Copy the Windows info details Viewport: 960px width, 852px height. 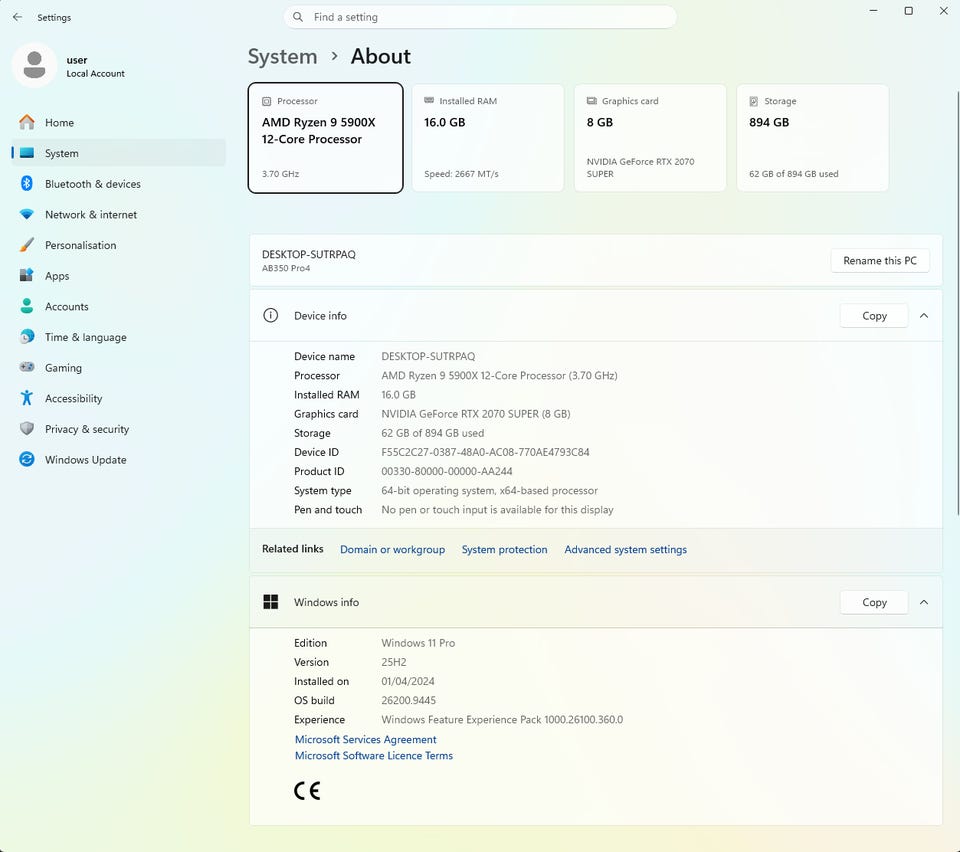click(x=874, y=602)
